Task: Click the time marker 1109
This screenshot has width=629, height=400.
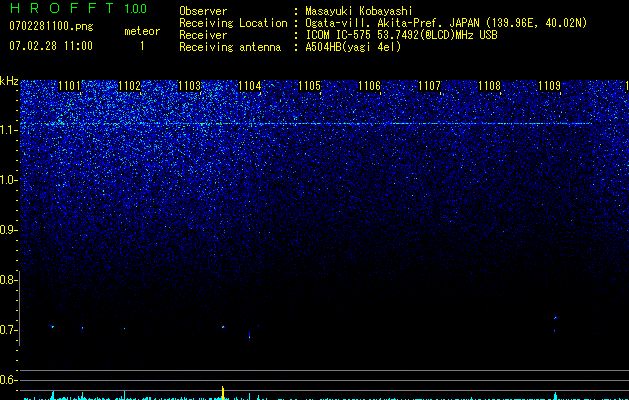Action: [550, 86]
